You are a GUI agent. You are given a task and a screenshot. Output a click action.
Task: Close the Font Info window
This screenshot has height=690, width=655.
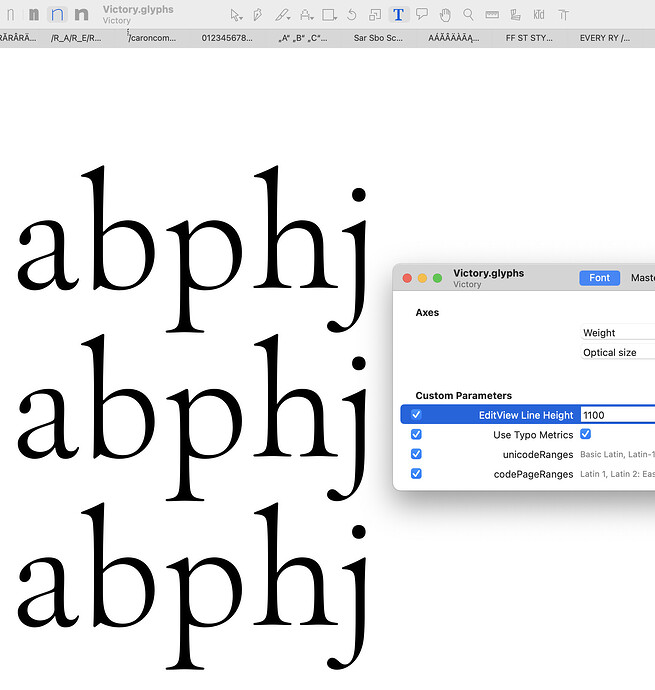[x=407, y=278]
